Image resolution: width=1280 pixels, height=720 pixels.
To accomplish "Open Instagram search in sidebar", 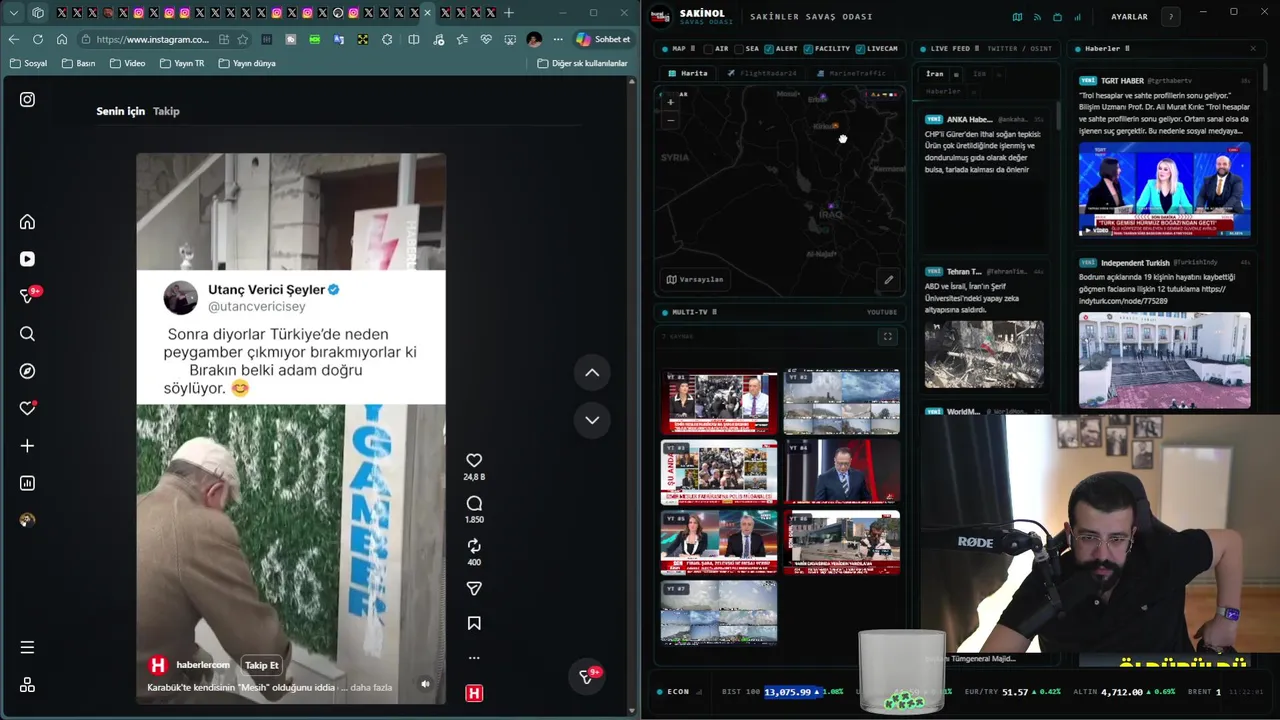I will click(x=27, y=334).
